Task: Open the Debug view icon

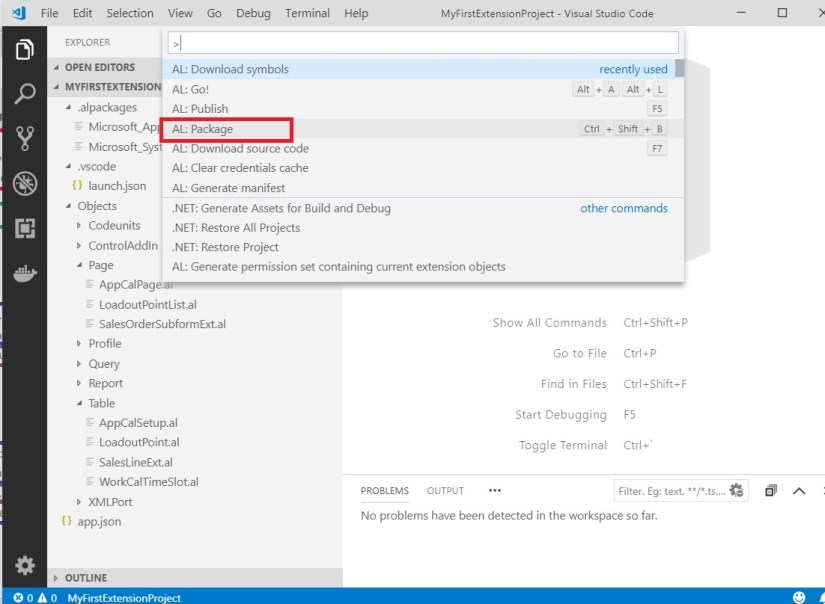Action: (x=25, y=183)
